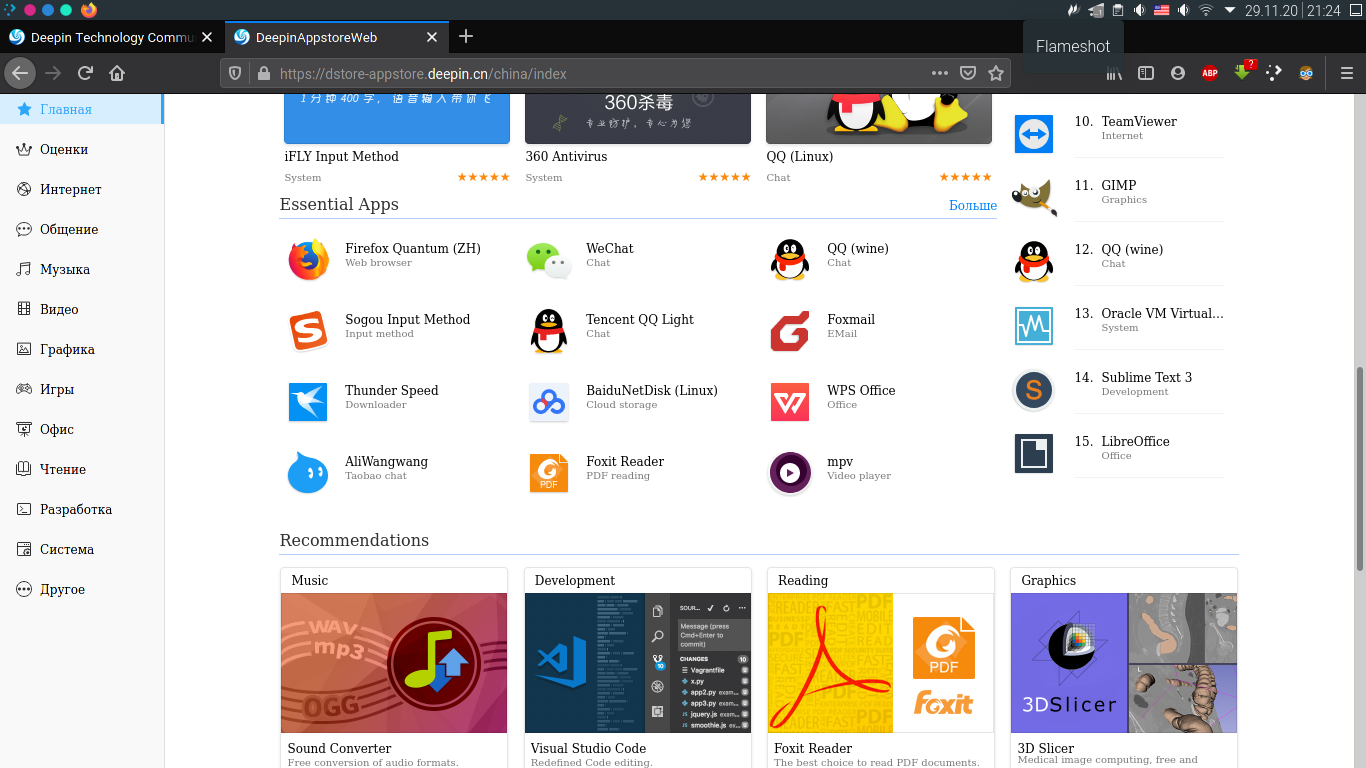Open the Главная sidebar category
1366x768 pixels.
point(81,109)
